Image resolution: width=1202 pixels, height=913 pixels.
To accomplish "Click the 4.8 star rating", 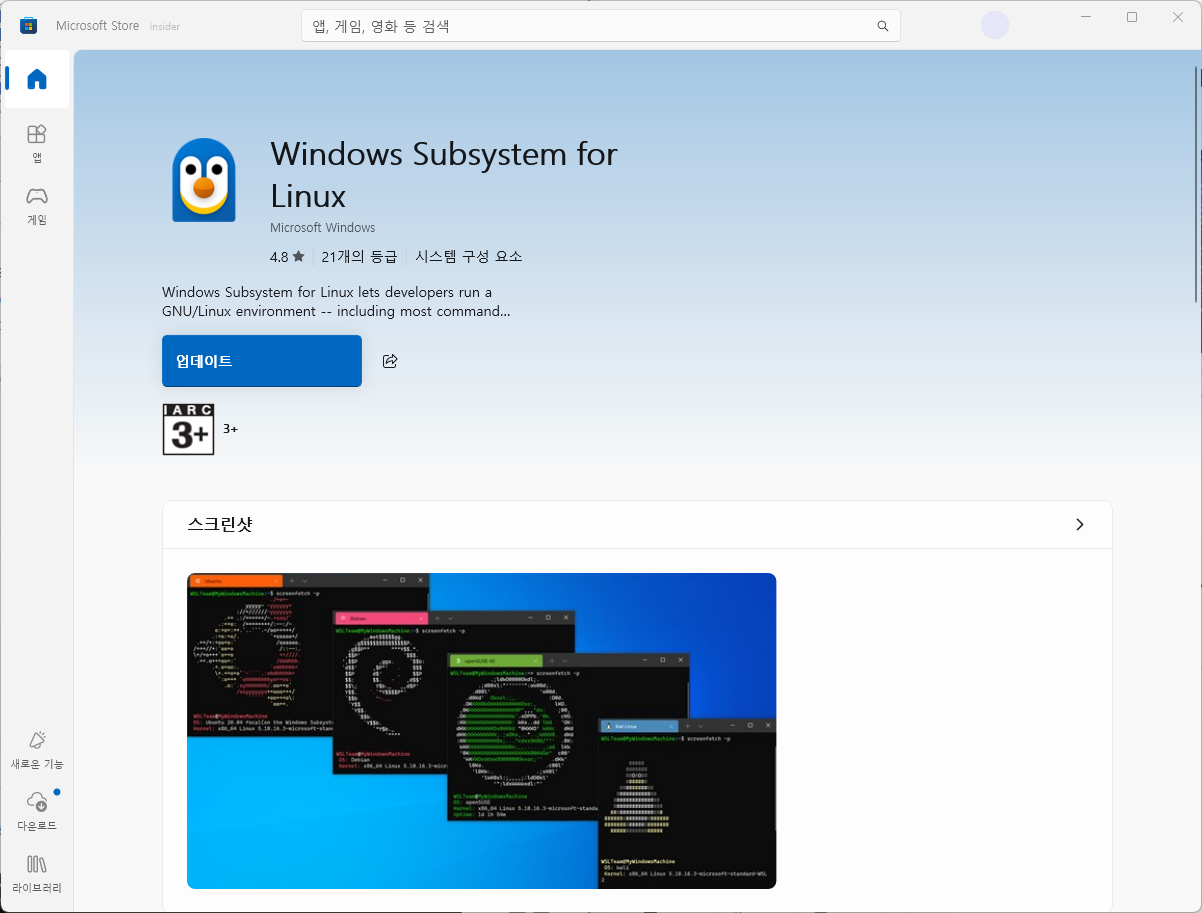I will (287, 257).
